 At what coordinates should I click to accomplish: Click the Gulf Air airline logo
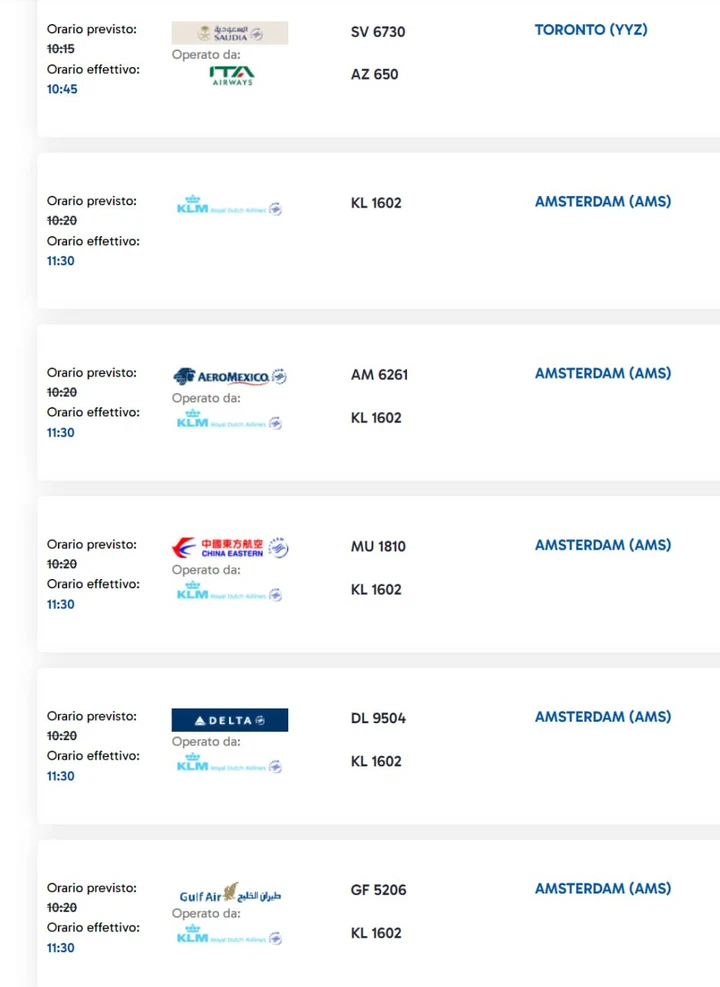click(230, 893)
